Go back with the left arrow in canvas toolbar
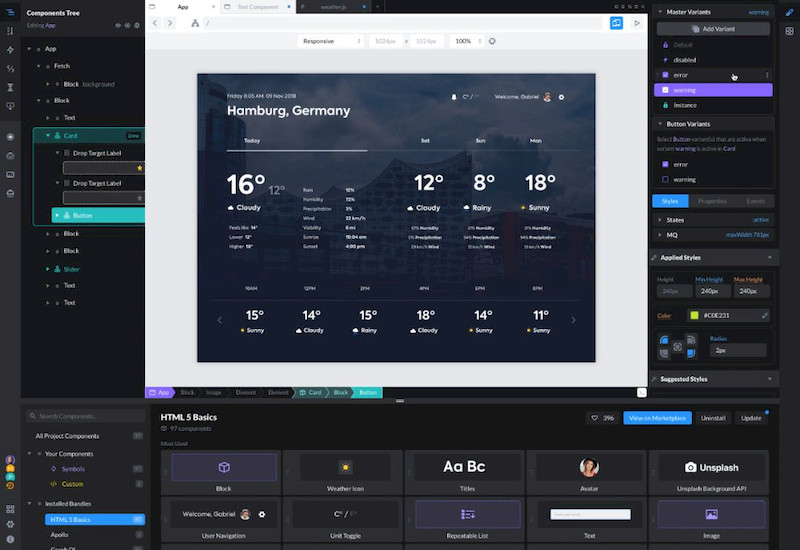800x550 pixels. click(156, 23)
